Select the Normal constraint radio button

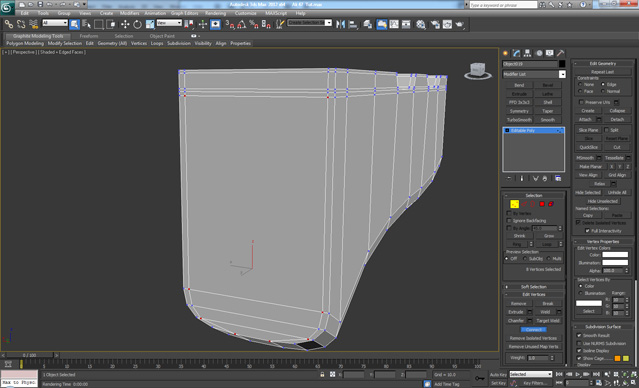point(603,91)
